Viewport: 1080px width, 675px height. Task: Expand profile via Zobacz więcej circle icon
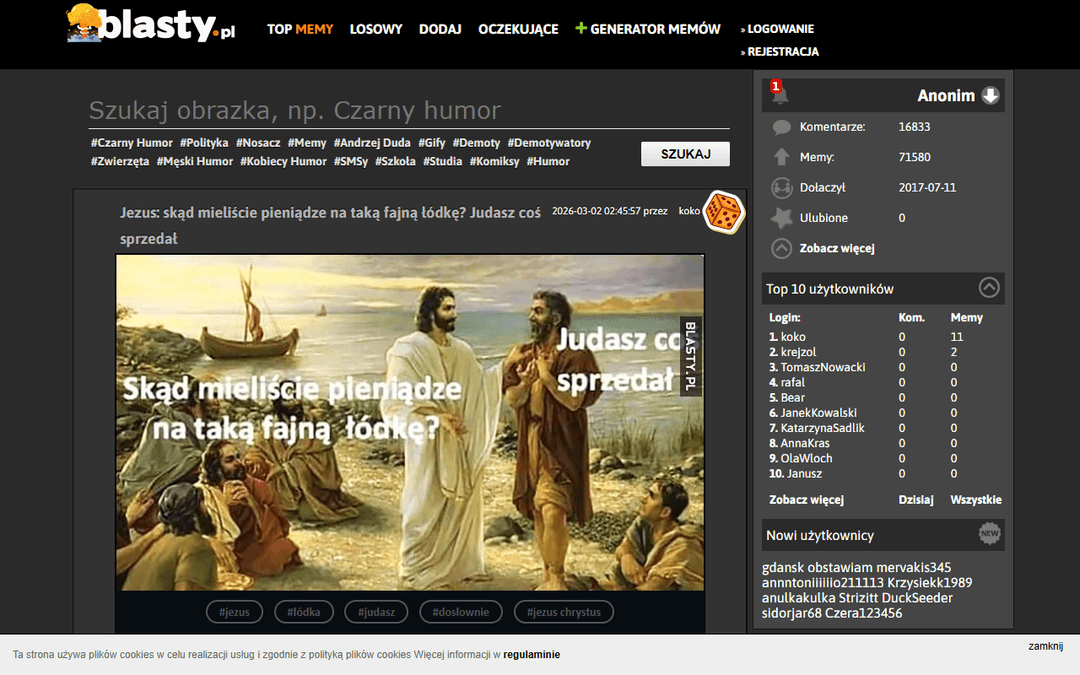[782, 248]
